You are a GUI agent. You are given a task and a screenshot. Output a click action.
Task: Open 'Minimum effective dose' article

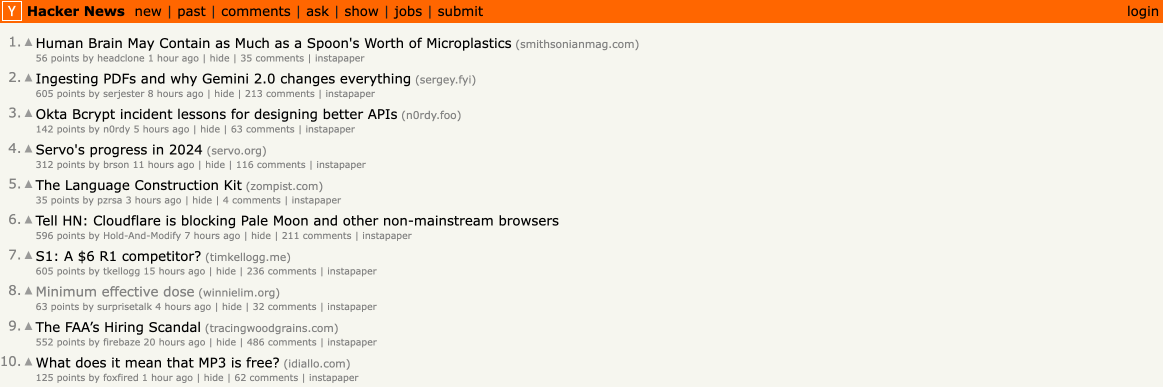(115, 292)
